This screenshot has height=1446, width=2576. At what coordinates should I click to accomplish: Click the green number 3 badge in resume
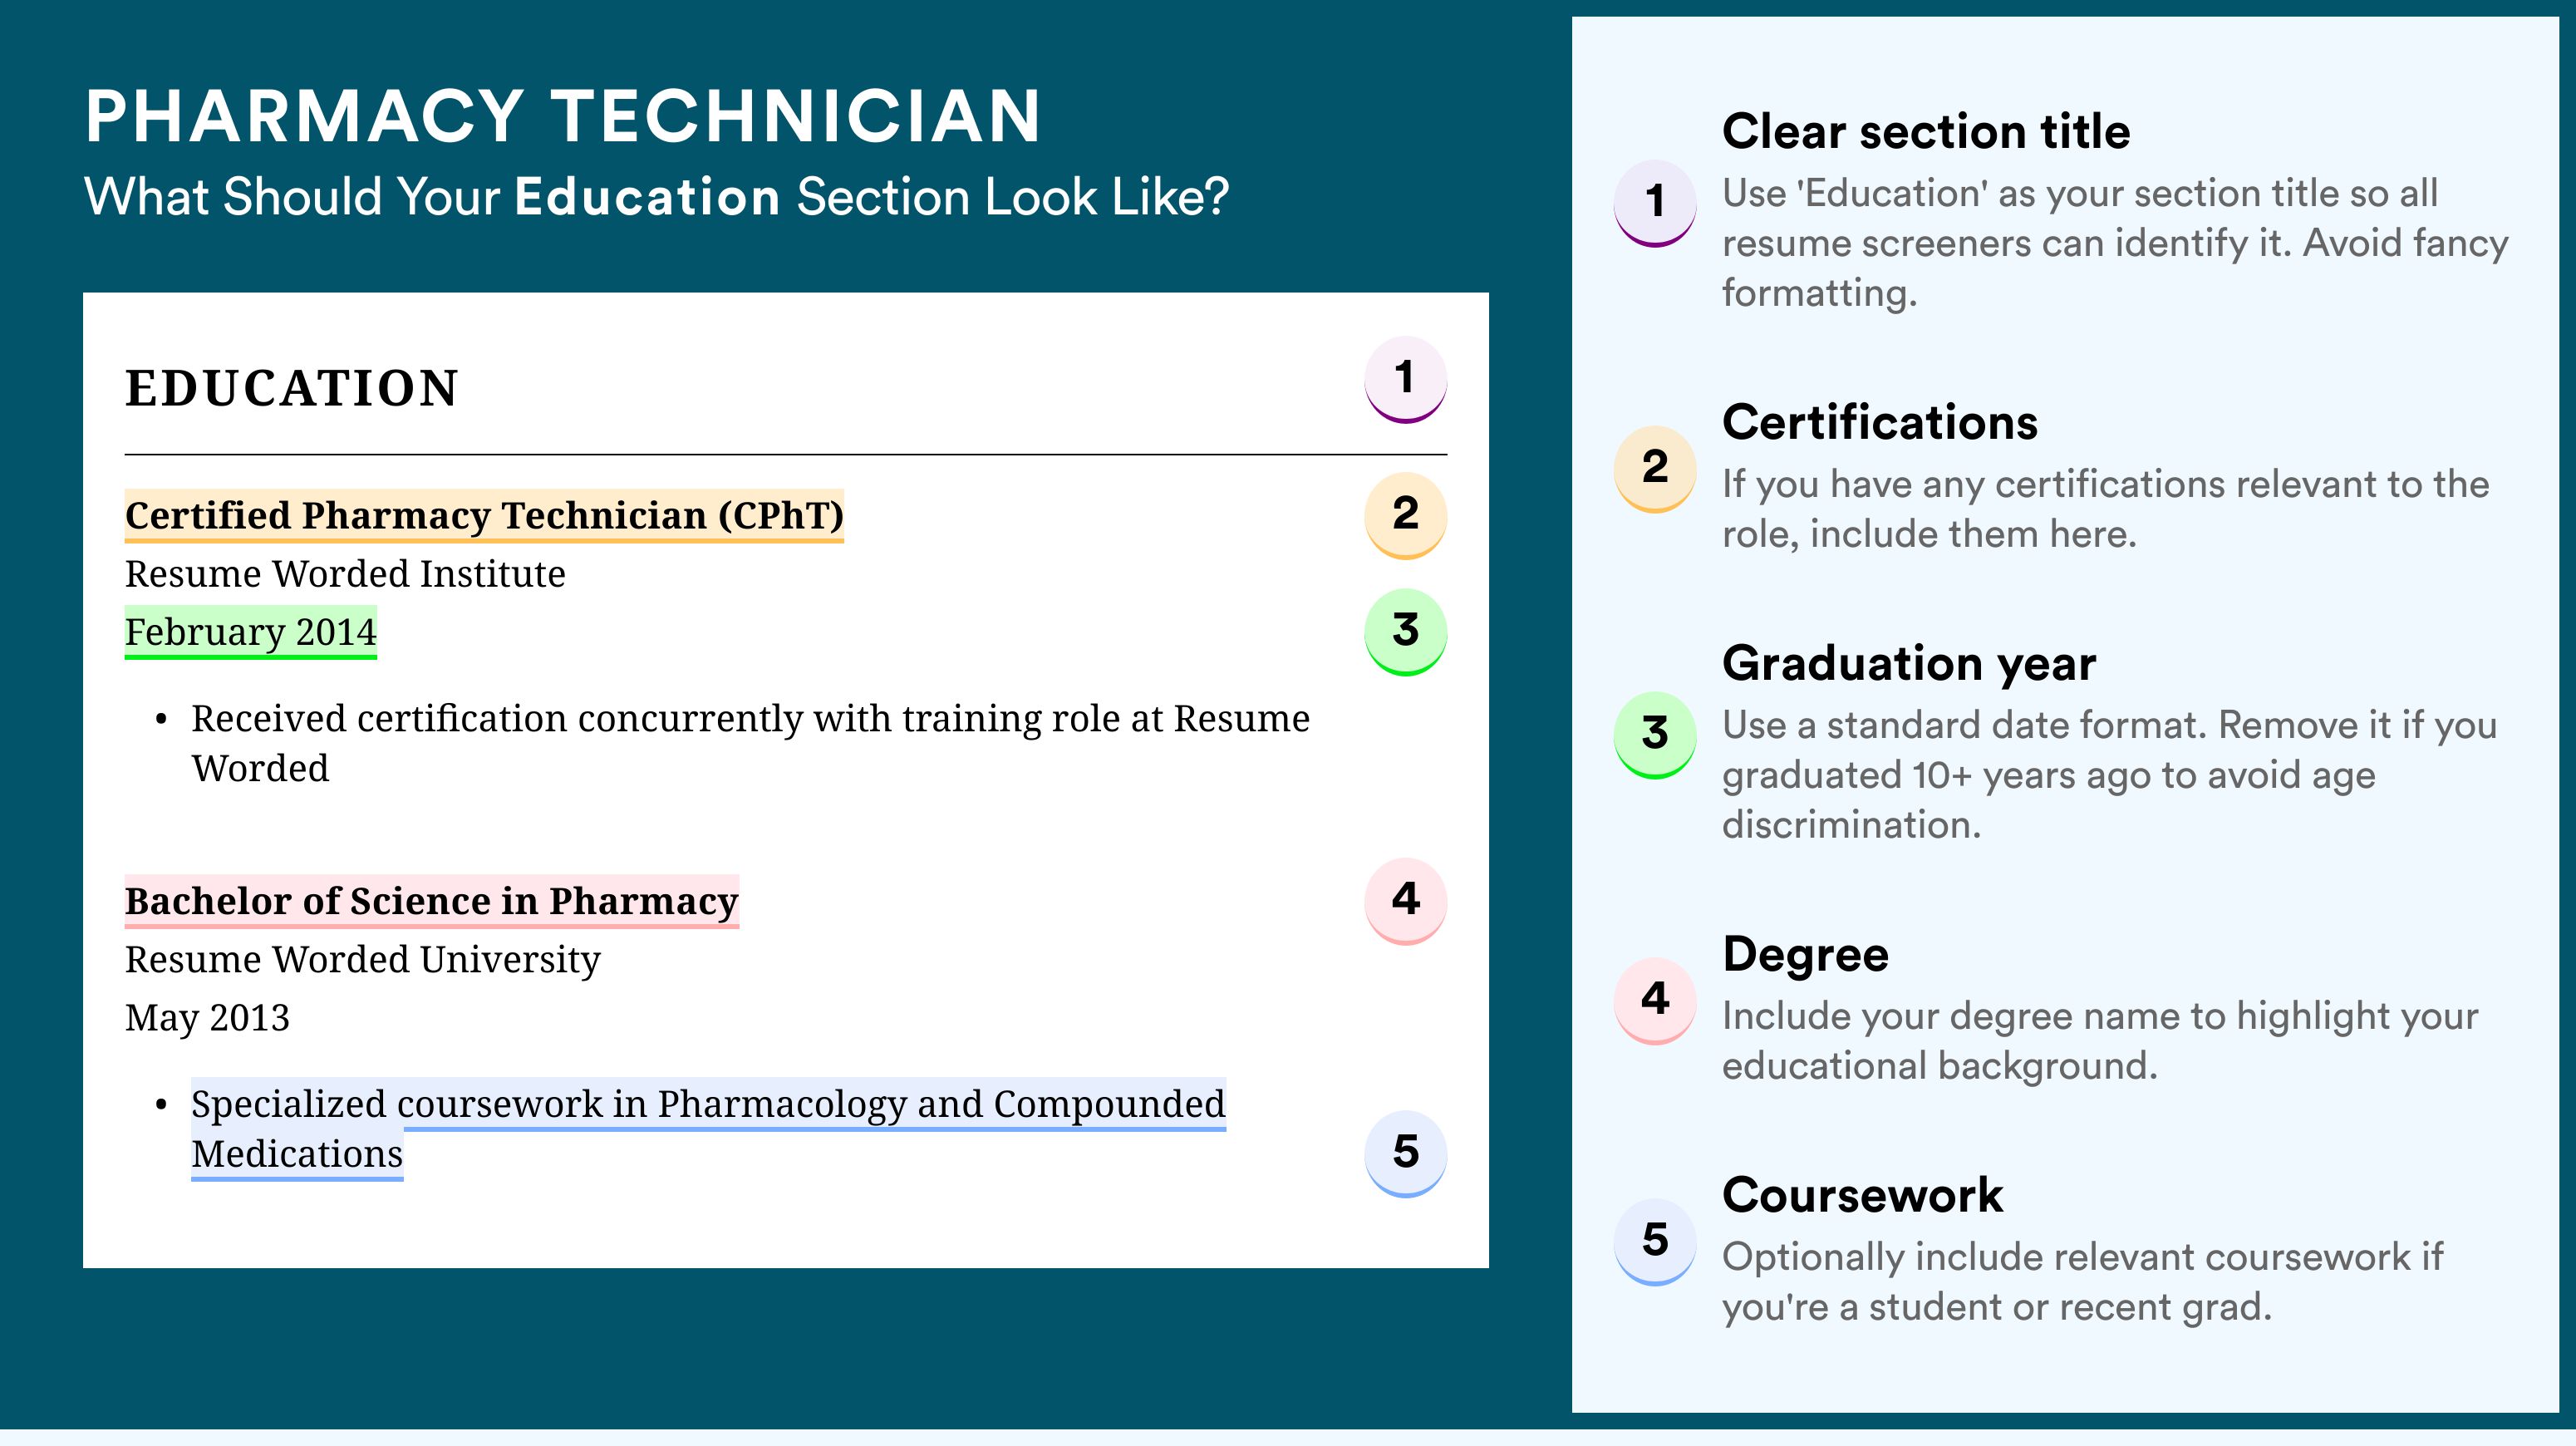[x=1405, y=631]
